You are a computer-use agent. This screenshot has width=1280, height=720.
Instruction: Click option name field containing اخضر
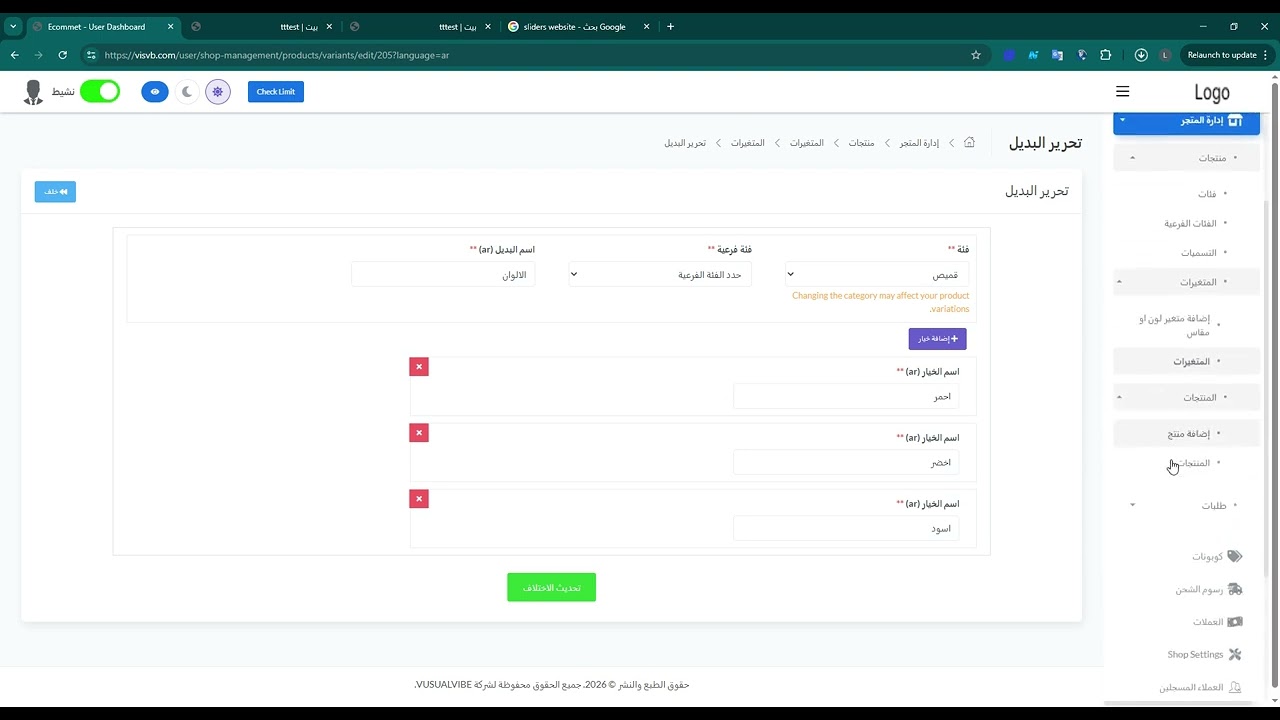tap(846, 462)
